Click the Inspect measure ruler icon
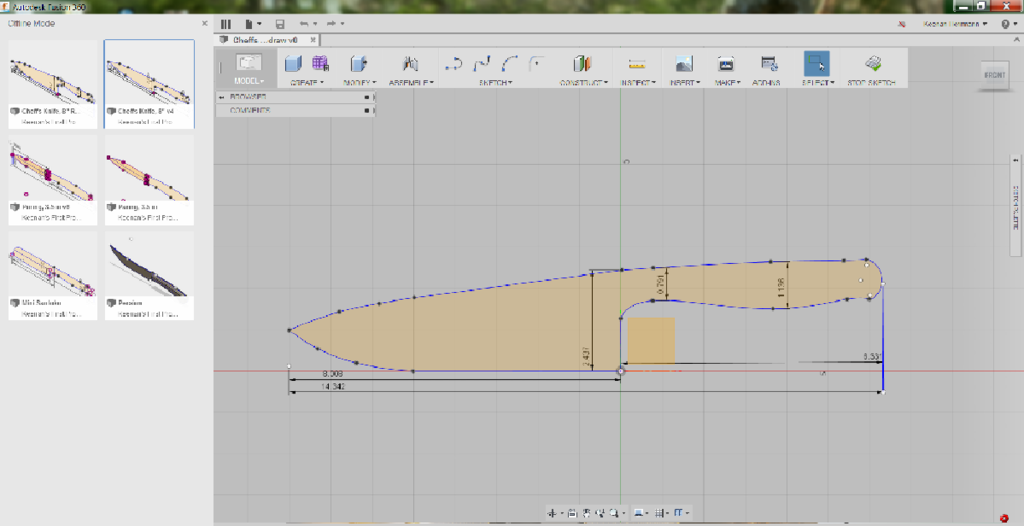 click(x=637, y=64)
